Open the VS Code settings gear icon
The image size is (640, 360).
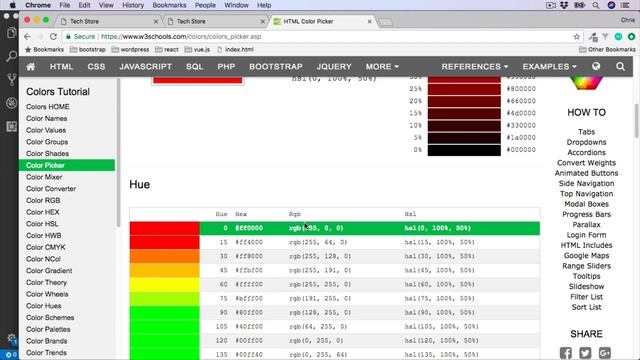[11, 338]
